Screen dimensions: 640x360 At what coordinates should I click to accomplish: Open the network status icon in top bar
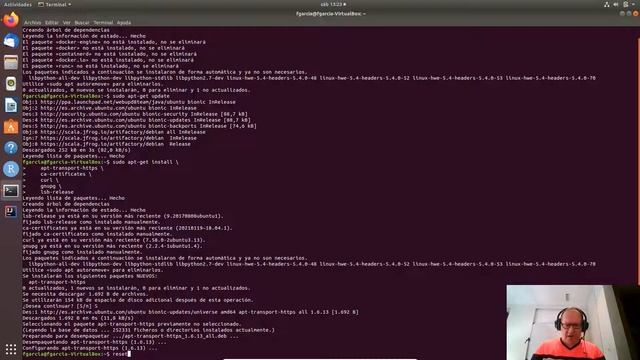point(607,4)
